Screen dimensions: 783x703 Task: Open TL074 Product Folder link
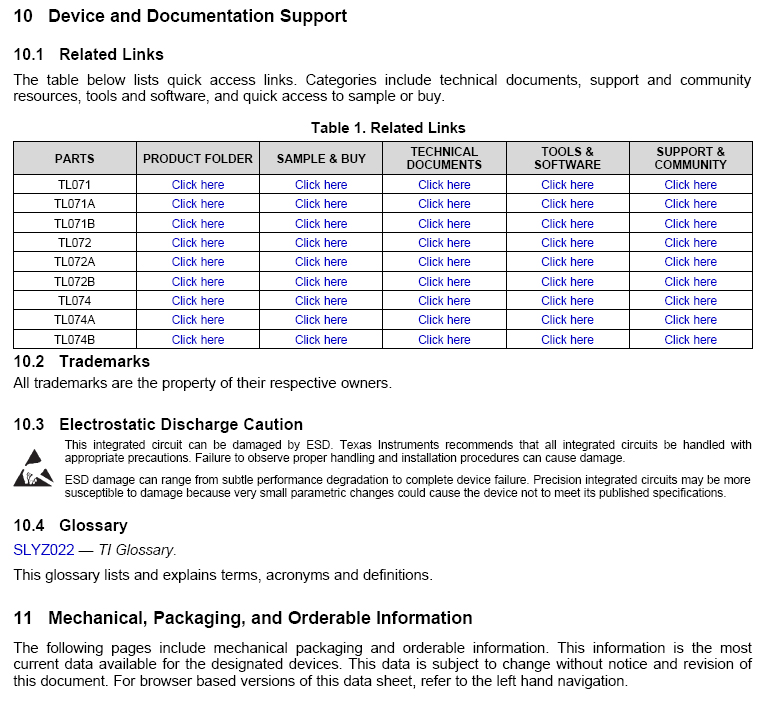[198, 301]
